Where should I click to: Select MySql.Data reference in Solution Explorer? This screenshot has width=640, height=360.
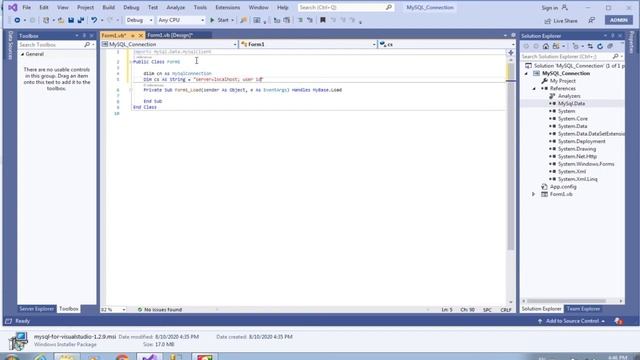pyautogui.click(x=571, y=104)
